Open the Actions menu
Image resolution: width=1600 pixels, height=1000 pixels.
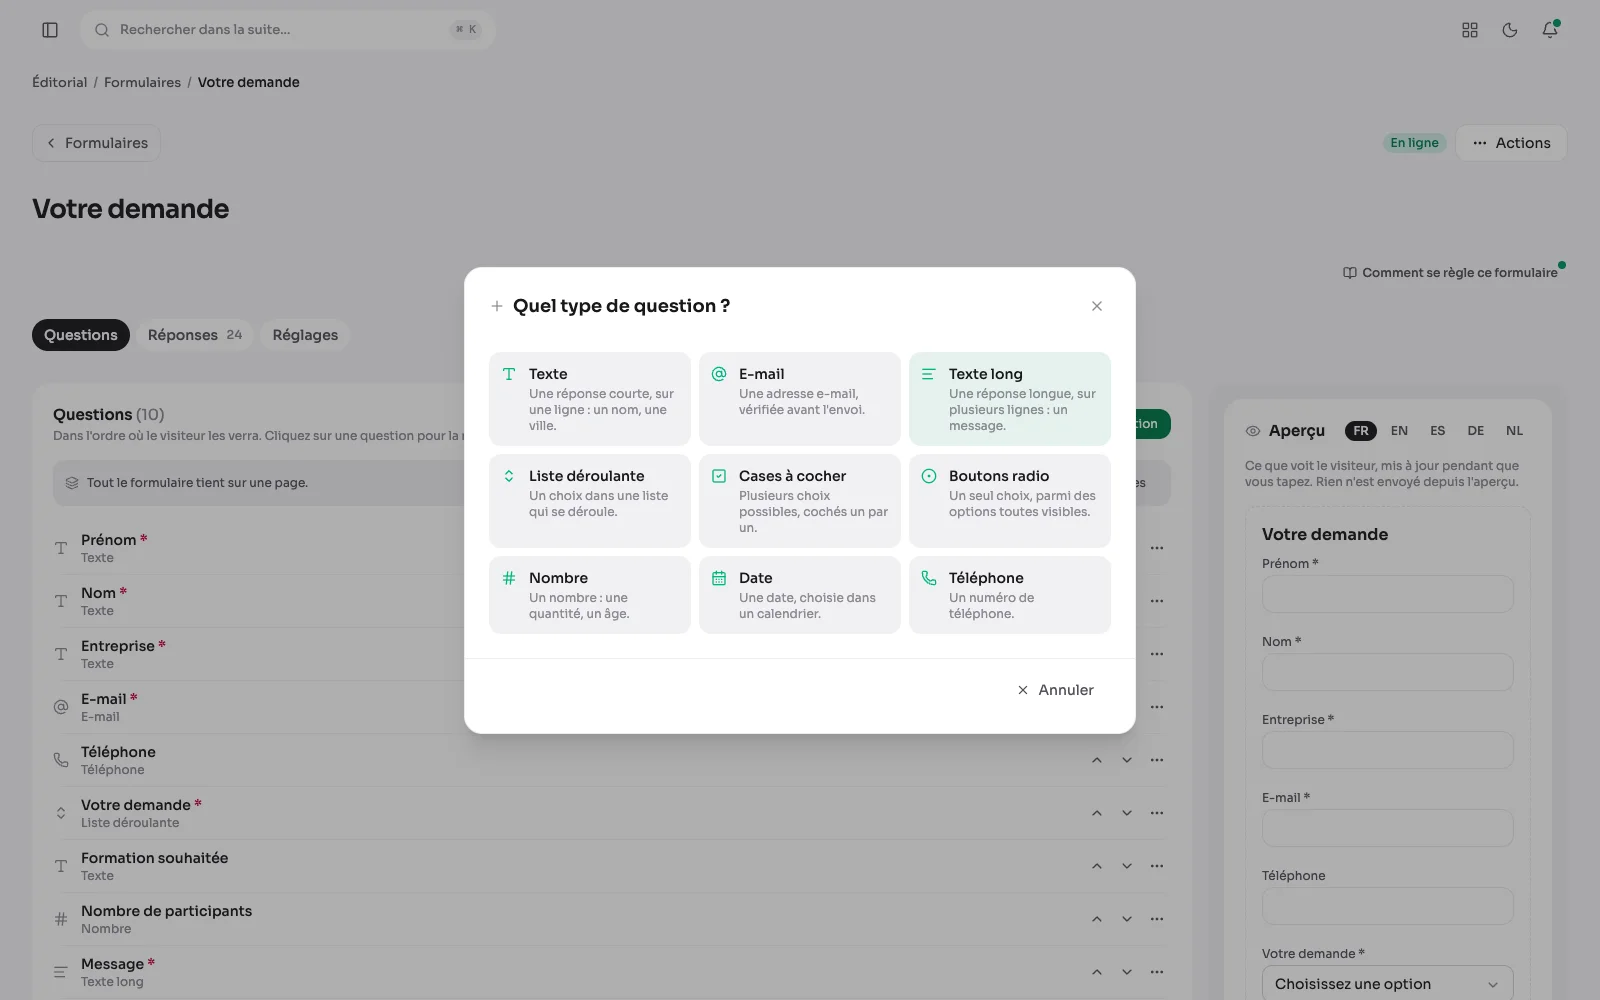click(x=1511, y=143)
